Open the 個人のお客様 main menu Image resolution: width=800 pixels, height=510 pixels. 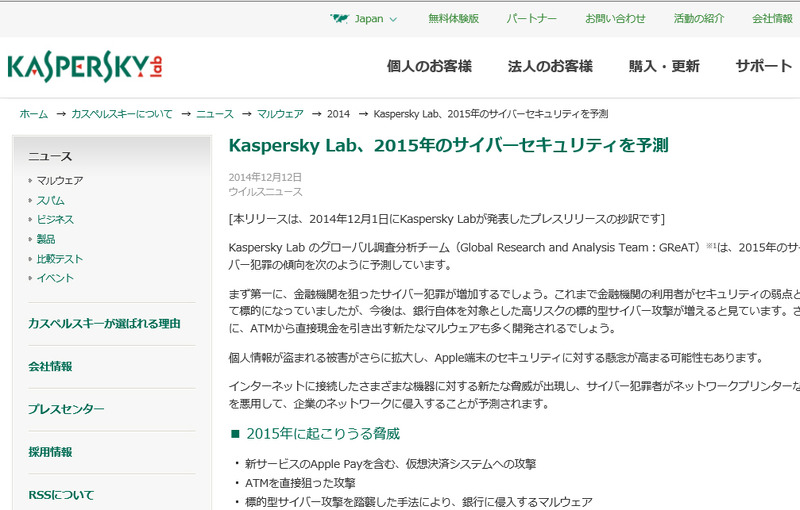(429, 67)
